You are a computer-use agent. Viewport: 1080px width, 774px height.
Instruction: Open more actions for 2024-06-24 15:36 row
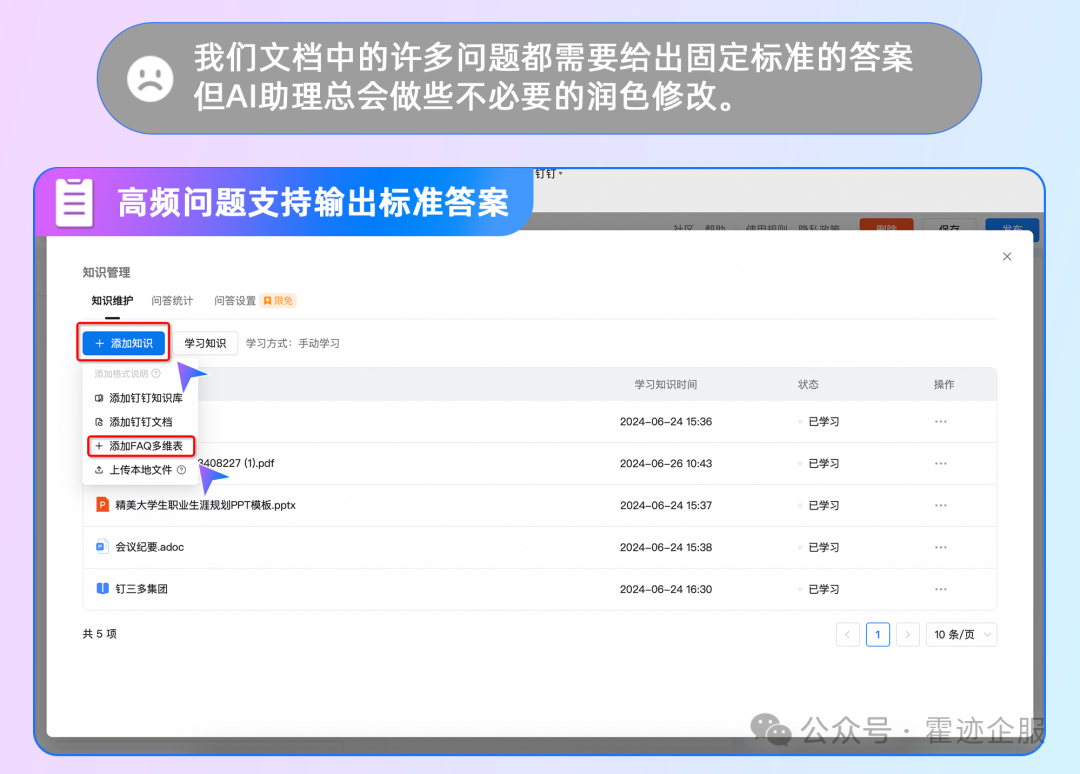tap(940, 422)
